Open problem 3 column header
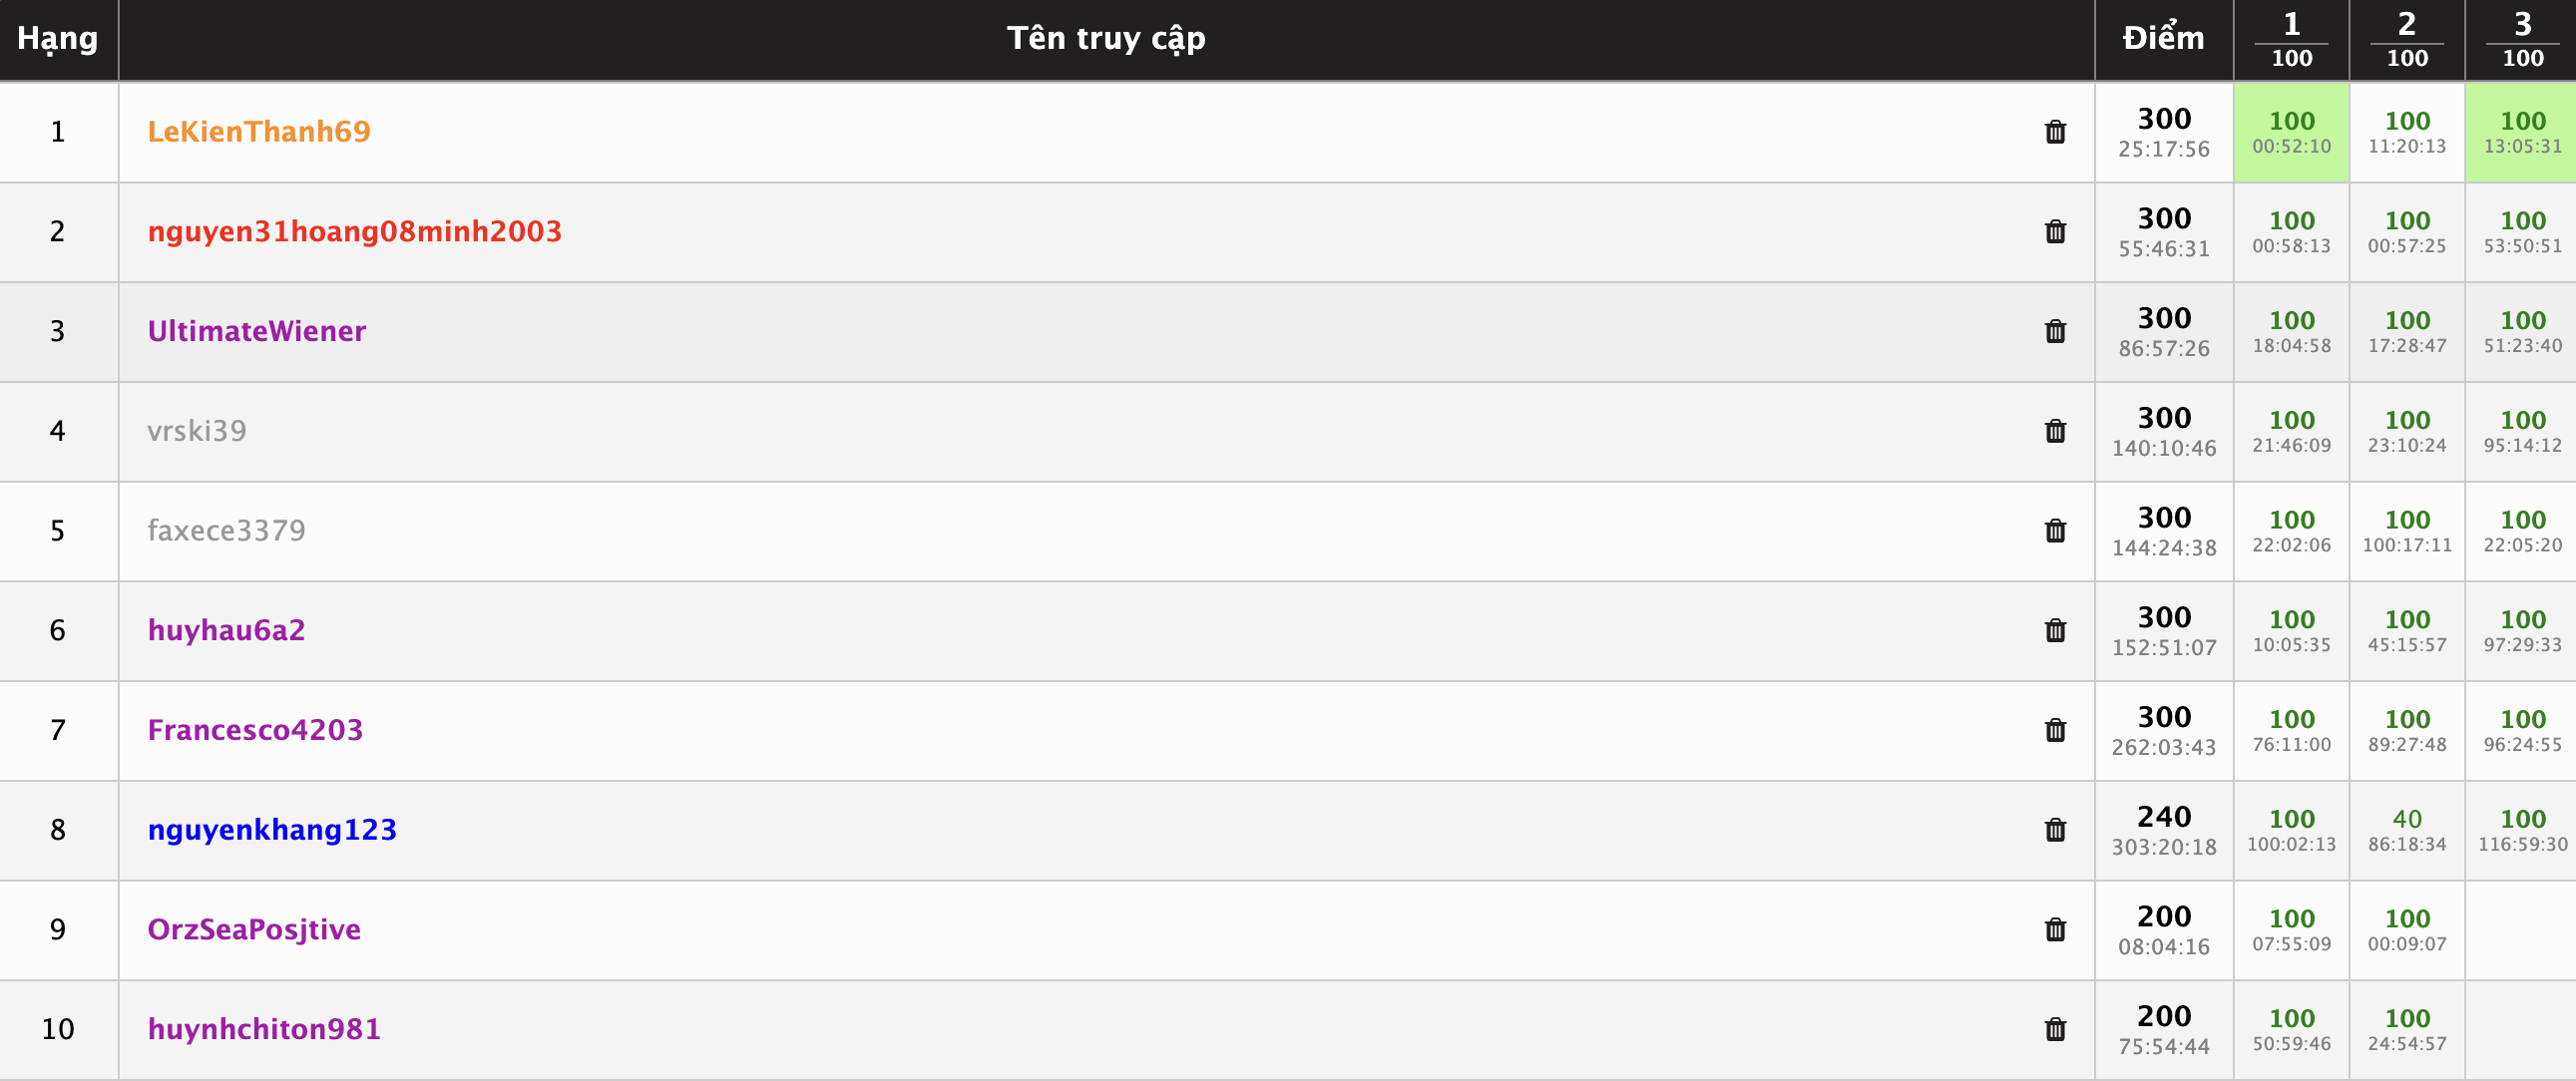The image size is (2576, 1081). click(x=2522, y=39)
